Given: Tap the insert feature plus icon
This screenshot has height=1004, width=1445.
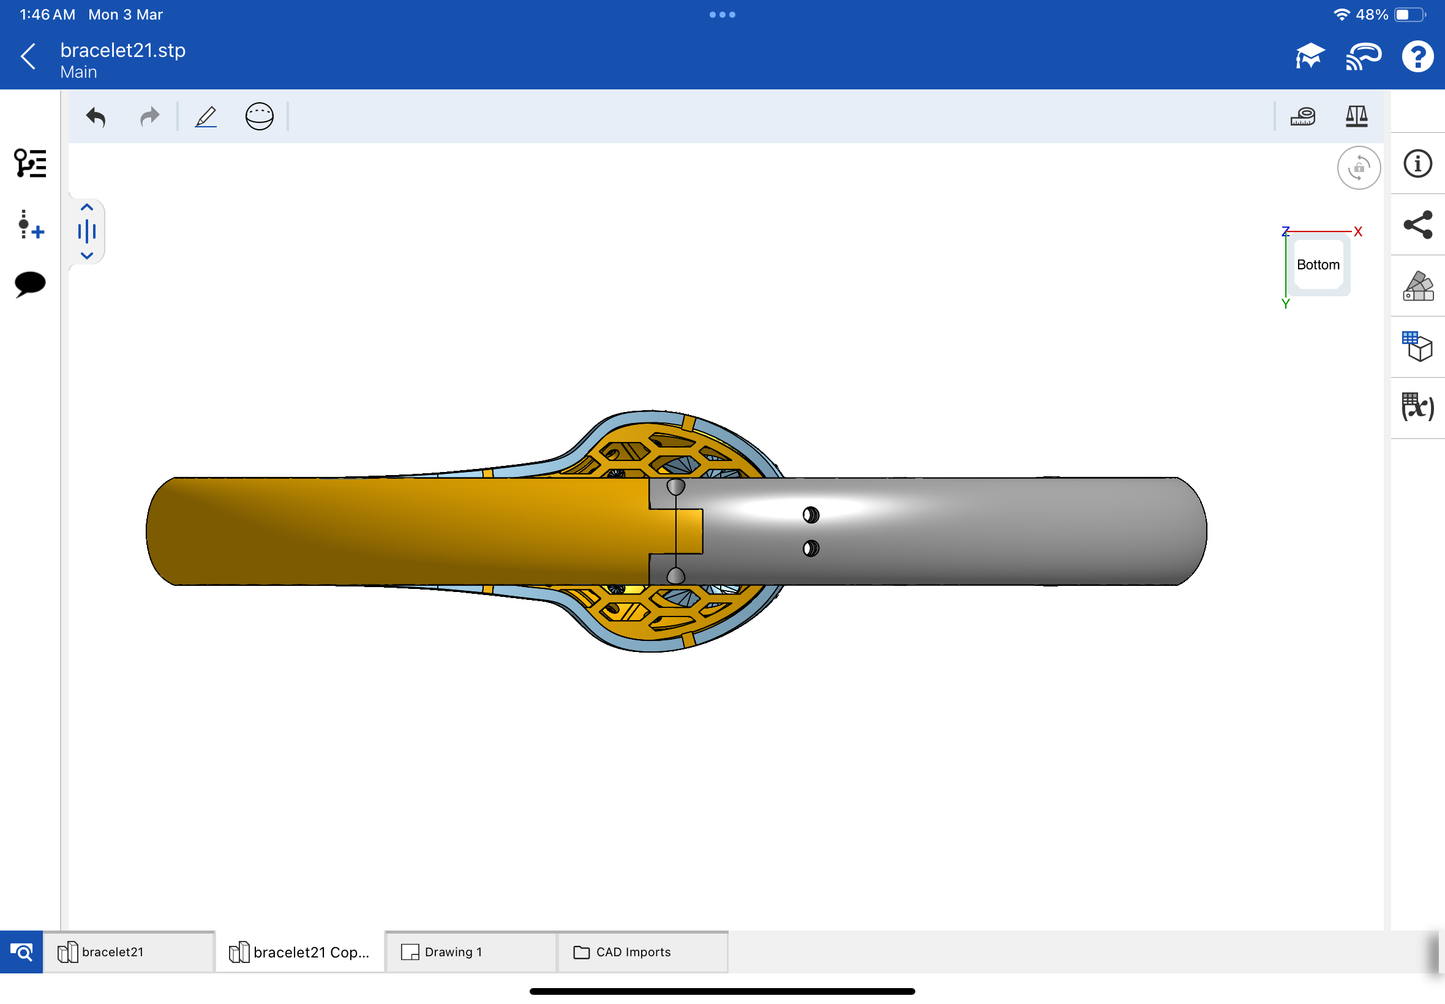Looking at the screenshot, I should click(x=30, y=224).
